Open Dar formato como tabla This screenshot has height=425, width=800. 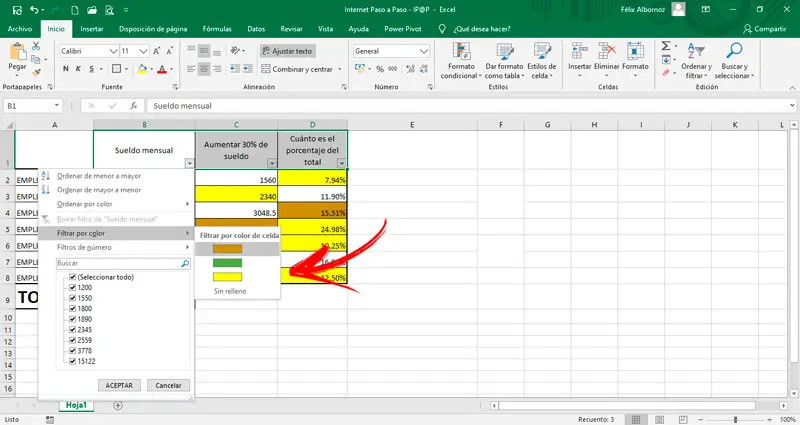[504, 61]
